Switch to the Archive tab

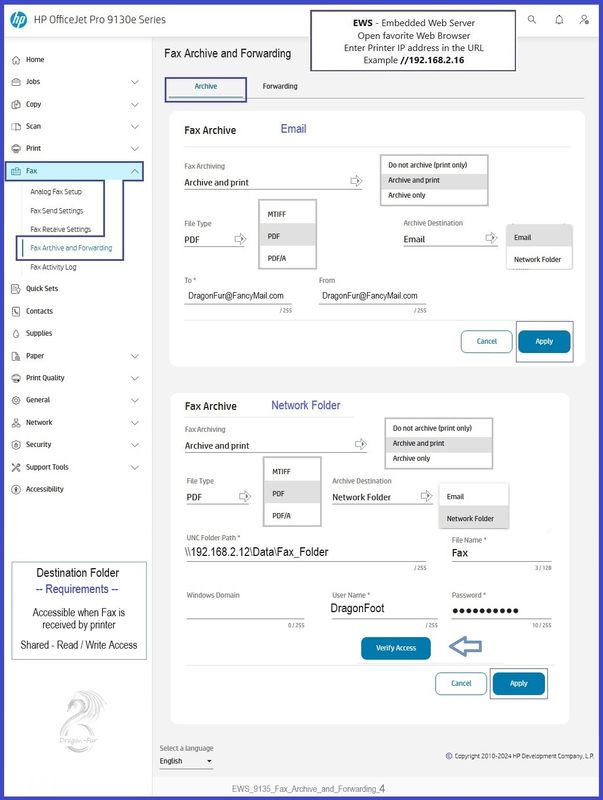point(206,87)
